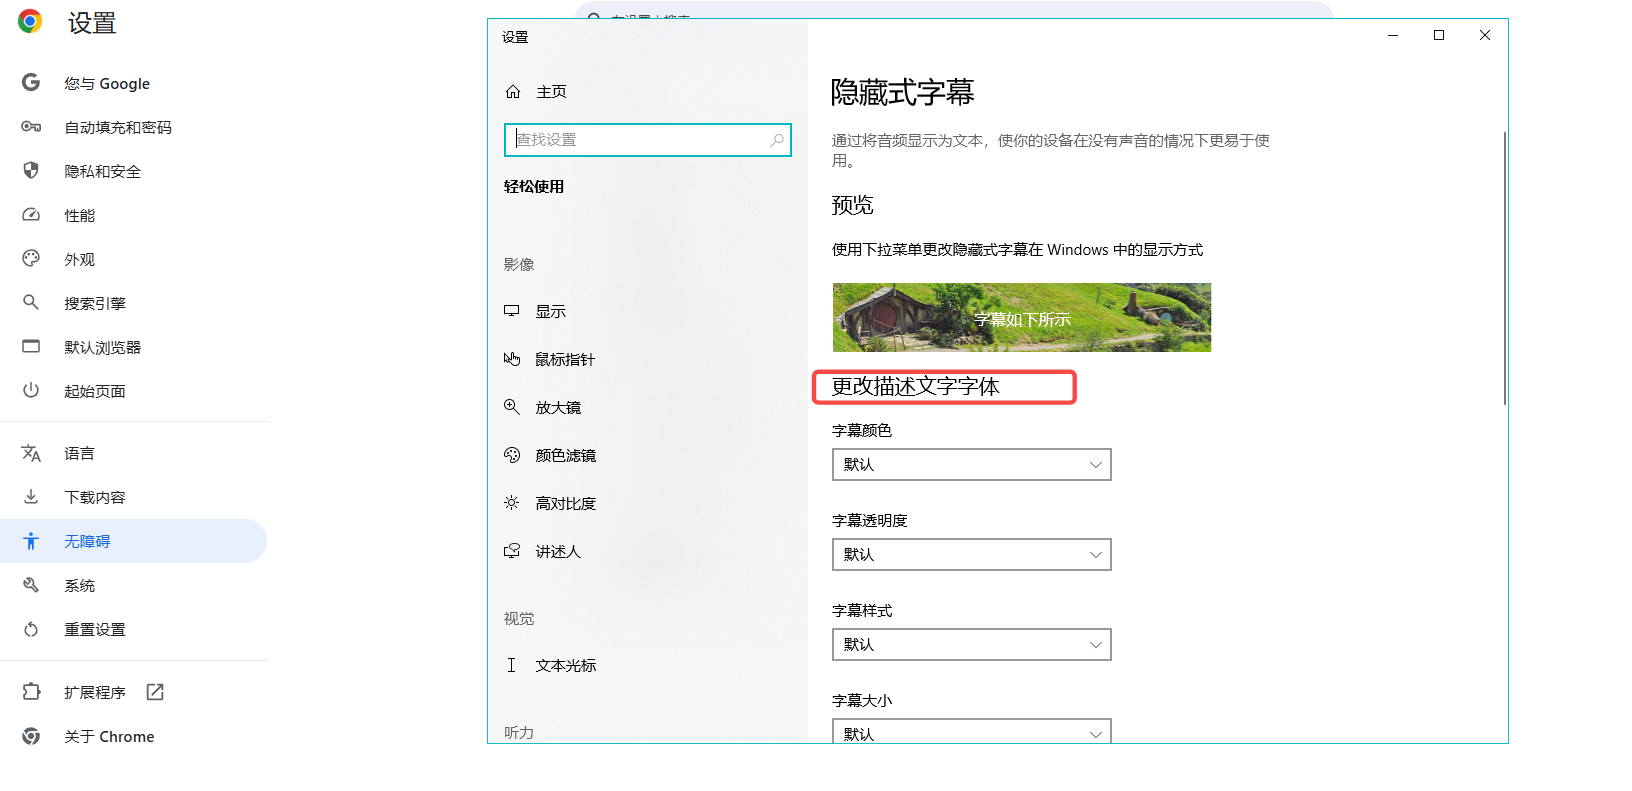The width and height of the screenshot is (1632, 791).
Task: Click the text cursor icon for 文本光标
Action: (x=512, y=665)
